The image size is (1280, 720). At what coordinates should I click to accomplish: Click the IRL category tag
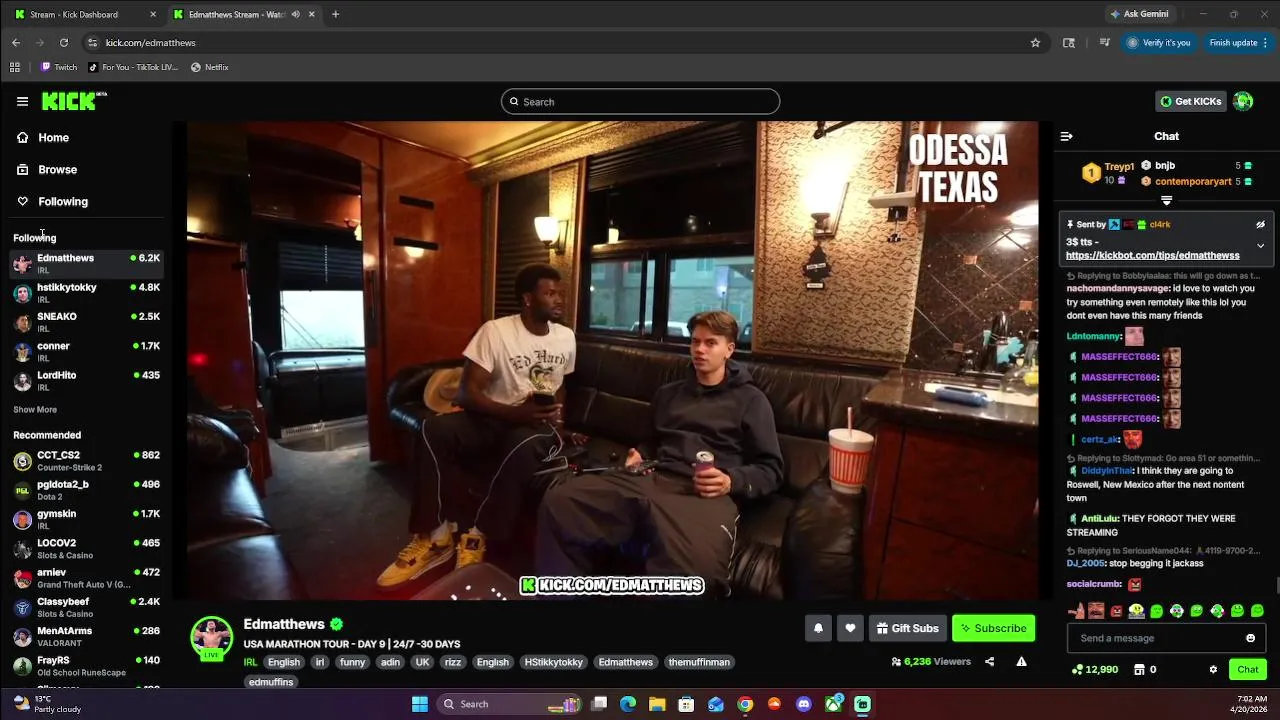pyautogui.click(x=251, y=662)
